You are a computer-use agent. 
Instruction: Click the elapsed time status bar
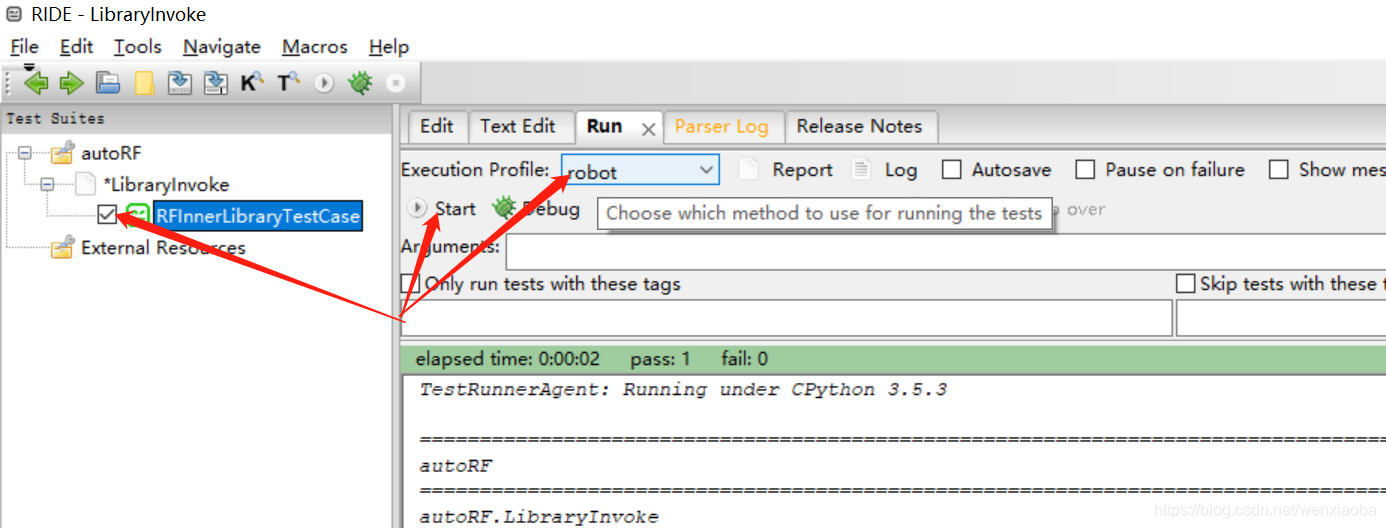click(893, 359)
